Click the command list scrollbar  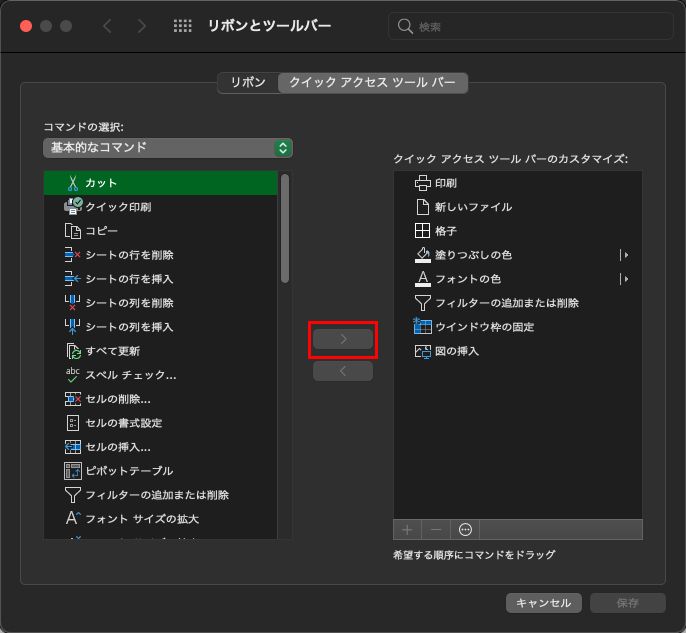click(x=285, y=230)
